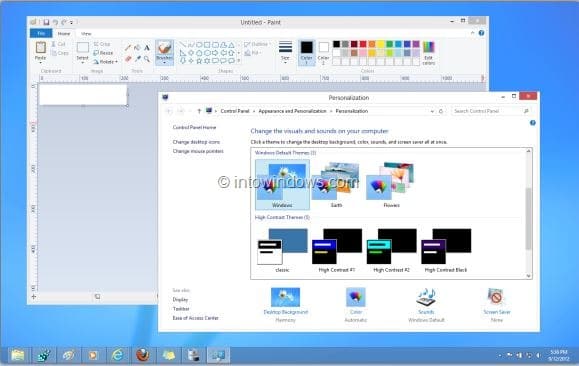579x366 pixels.
Task: Pick the red color in Paint palette
Action: click(363, 44)
